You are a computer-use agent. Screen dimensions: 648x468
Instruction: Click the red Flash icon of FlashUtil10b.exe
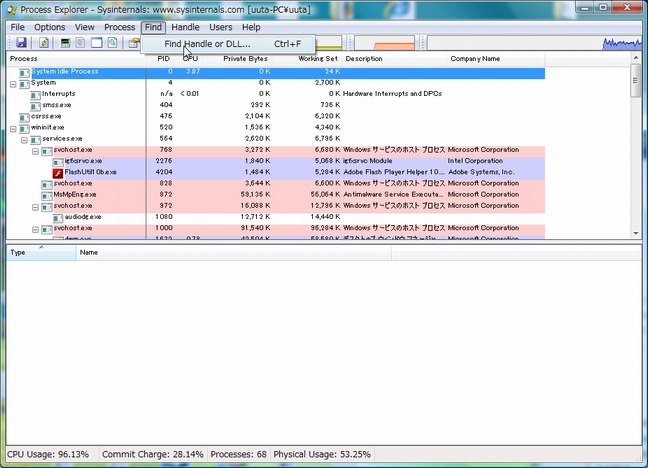[x=58, y=174]
